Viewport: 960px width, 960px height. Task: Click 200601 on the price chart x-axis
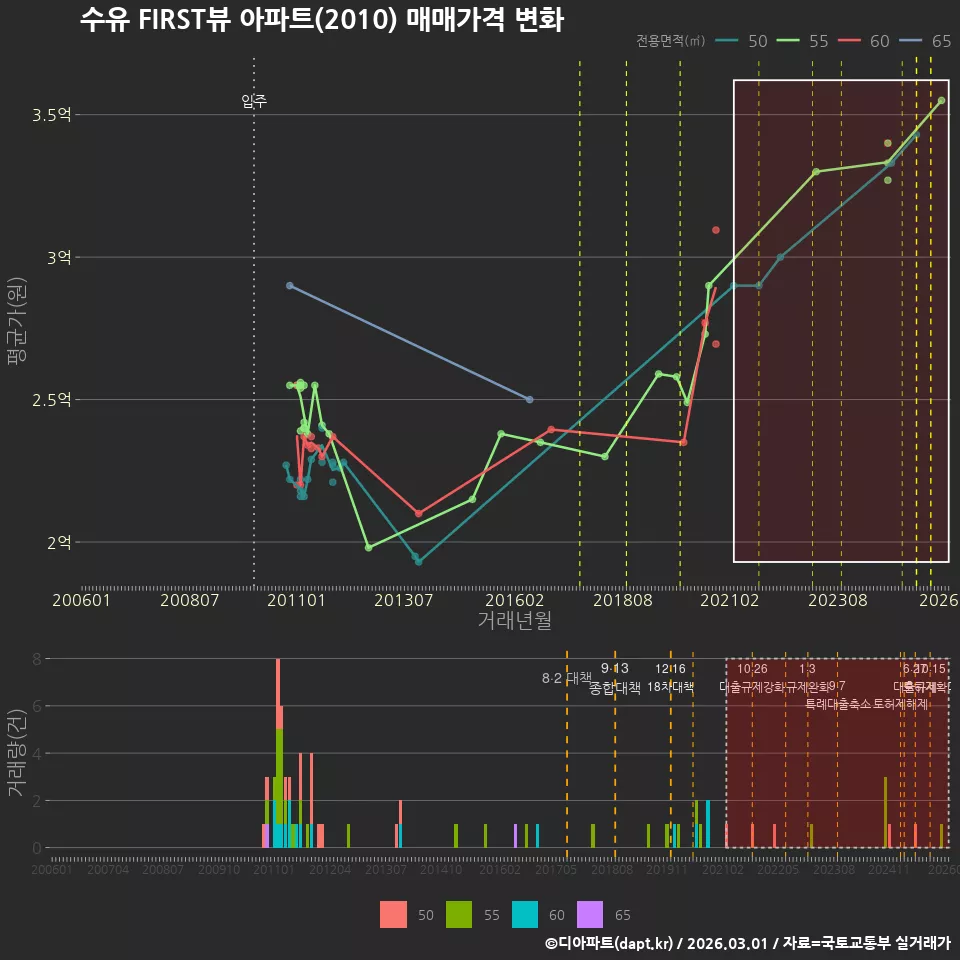click(x=81, y=600)
